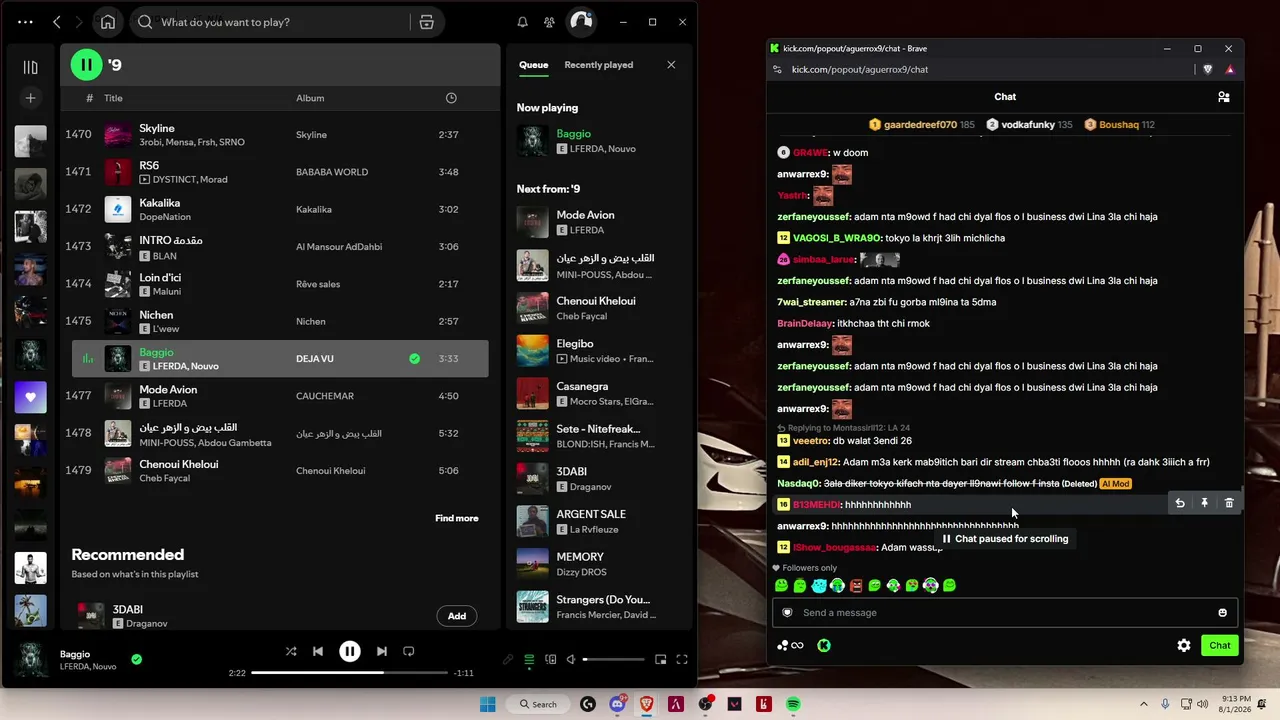Click Elegibo album thumbnail in queue
Image resolution: width=1280 pixels, height=720 pixels.
point(532,351)
